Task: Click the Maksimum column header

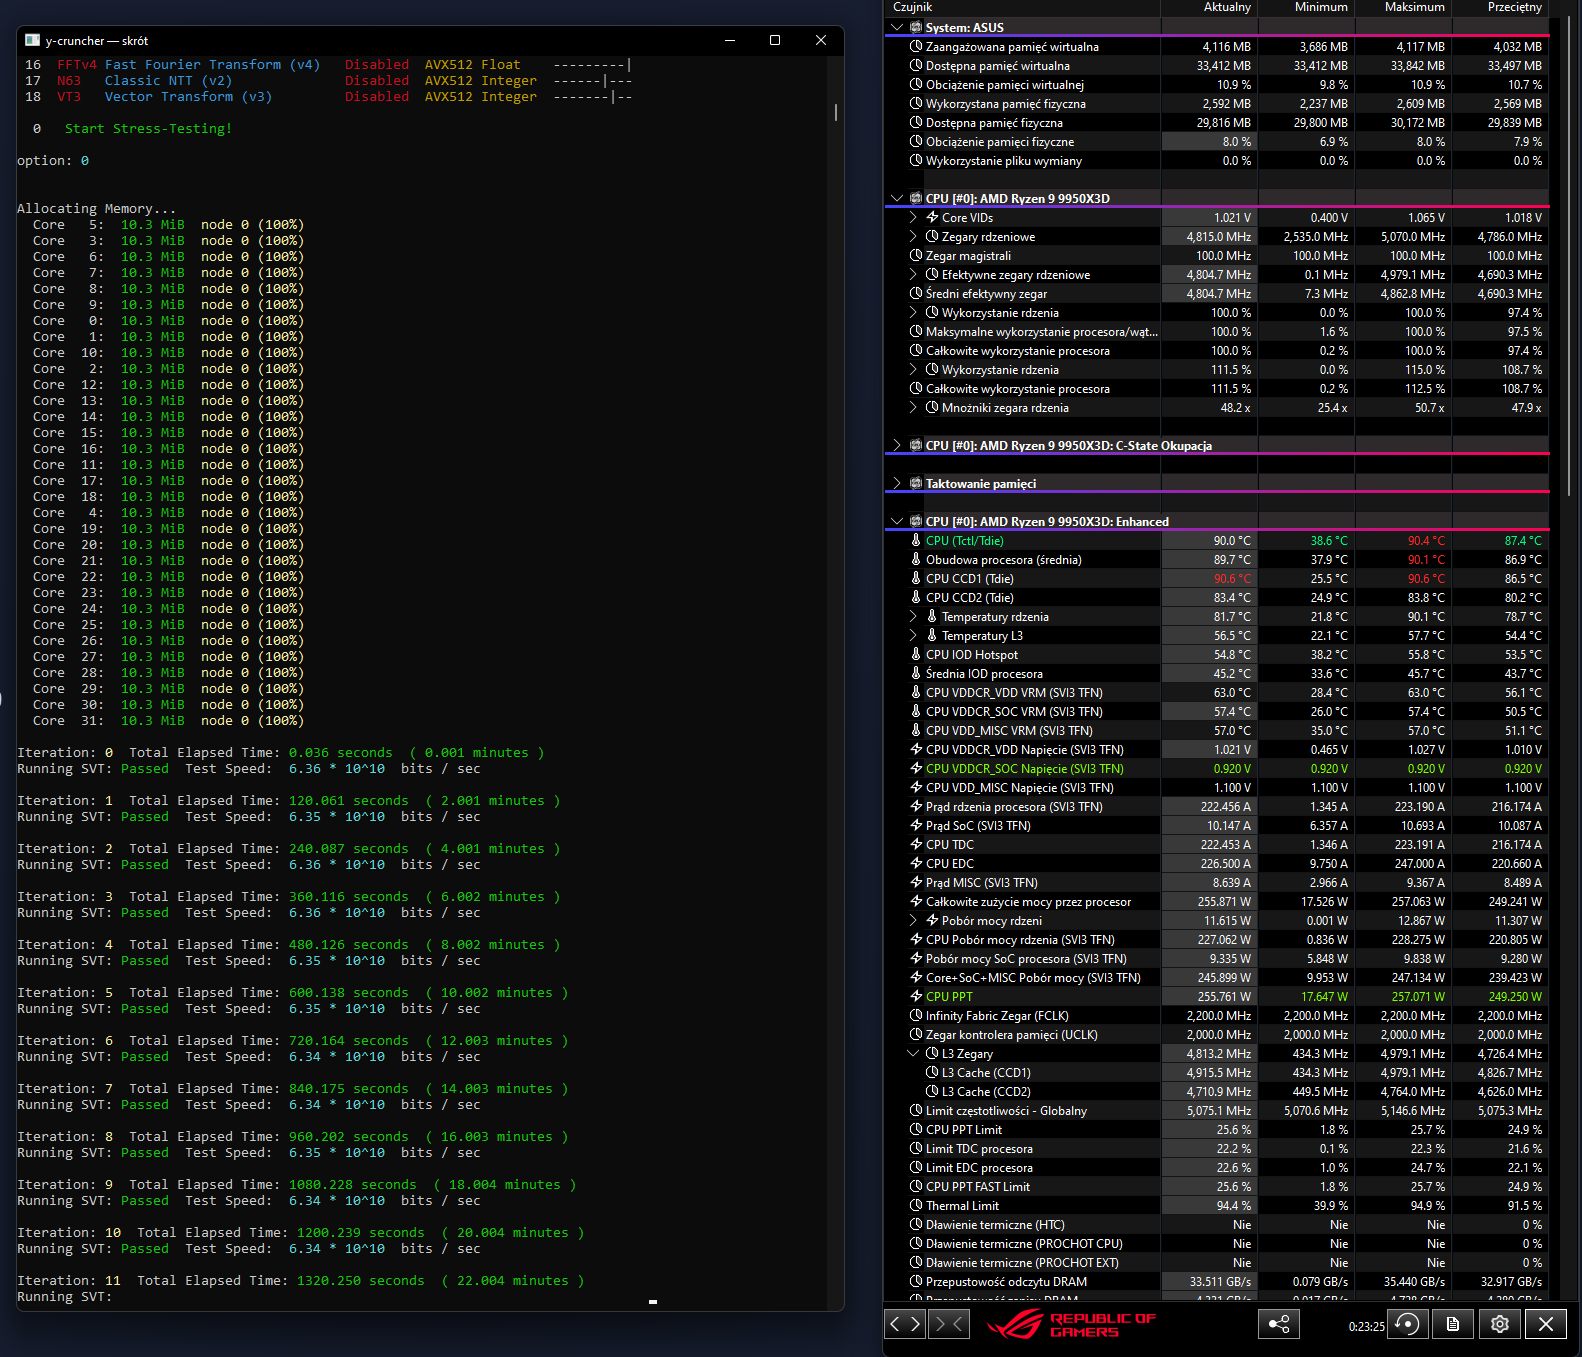Action: [1414, 7]
